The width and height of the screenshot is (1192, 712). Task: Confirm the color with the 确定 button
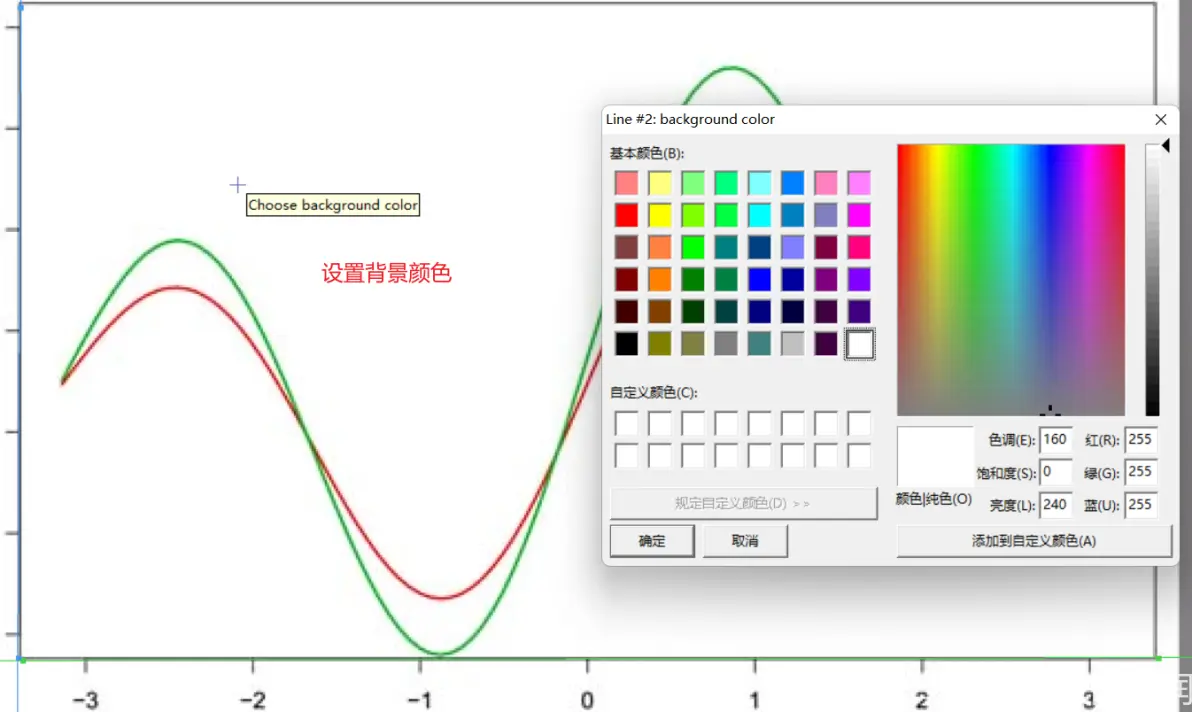coord(651,541)
